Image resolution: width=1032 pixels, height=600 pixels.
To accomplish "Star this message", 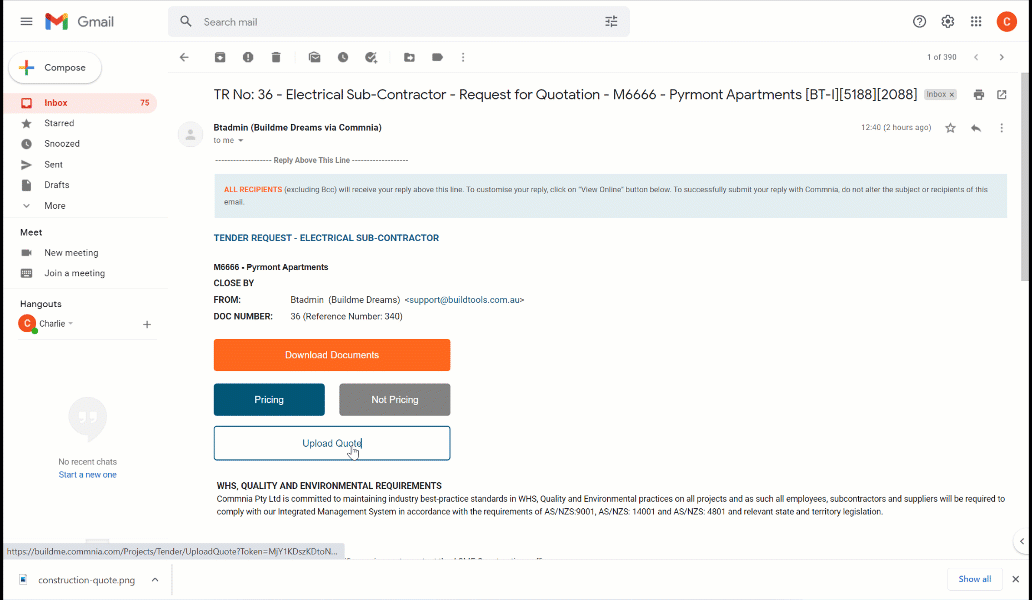I will click(x=950, y=128).
